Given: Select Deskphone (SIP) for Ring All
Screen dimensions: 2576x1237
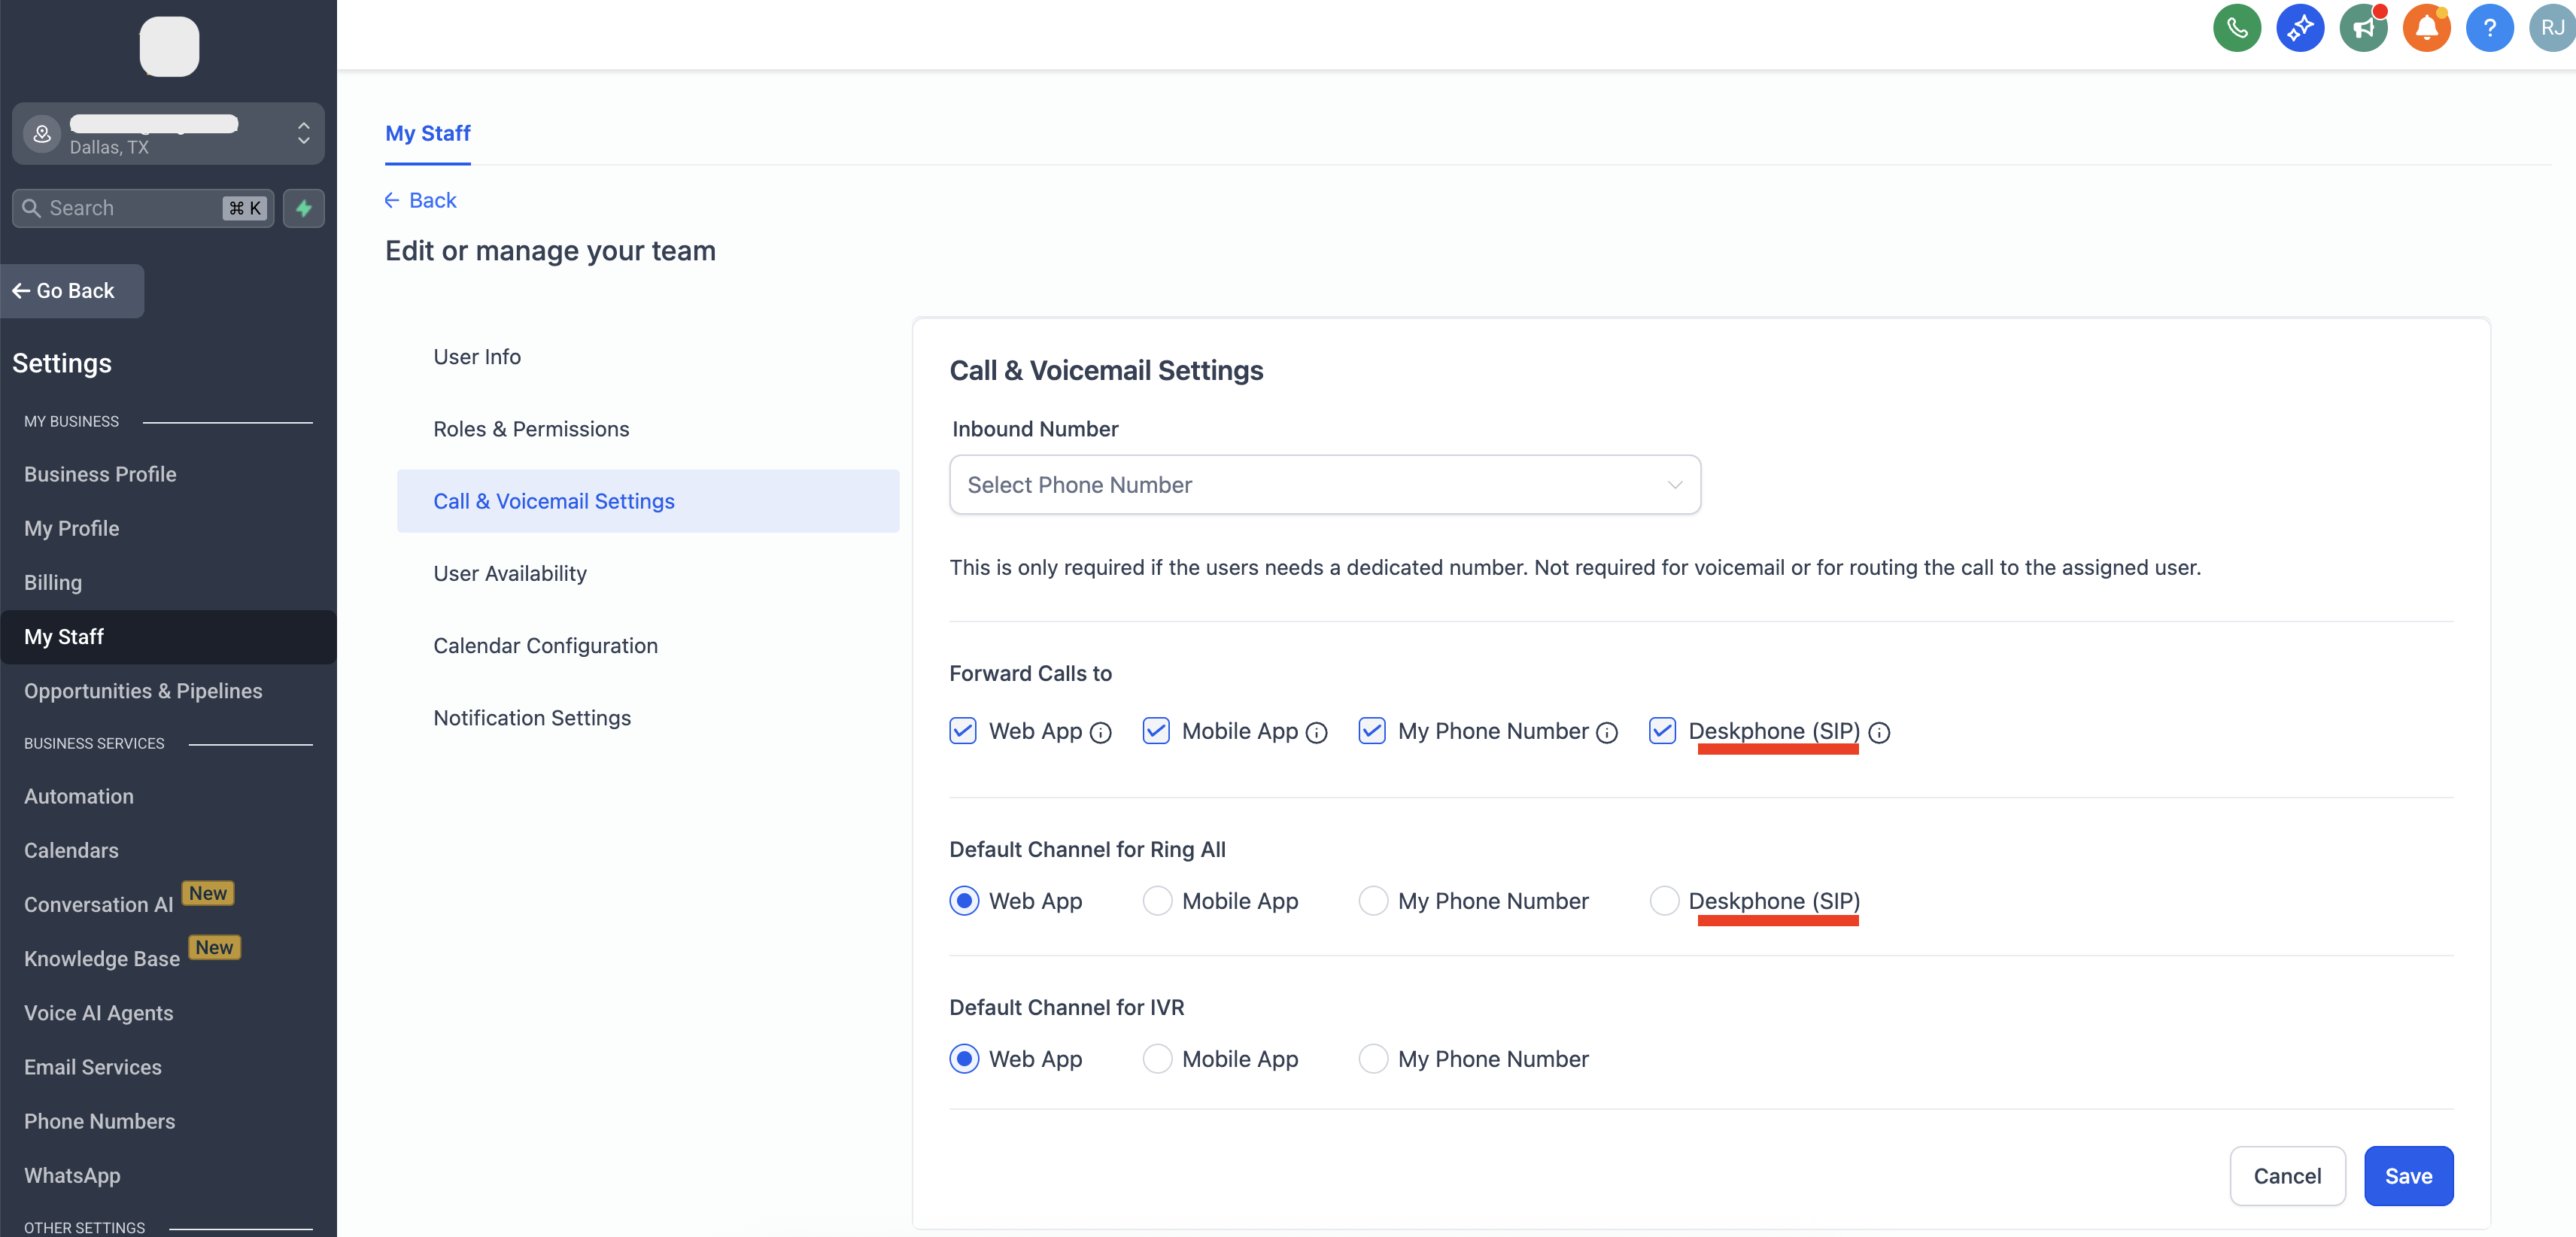Looking at the screenshot, I should [1664, 901].
